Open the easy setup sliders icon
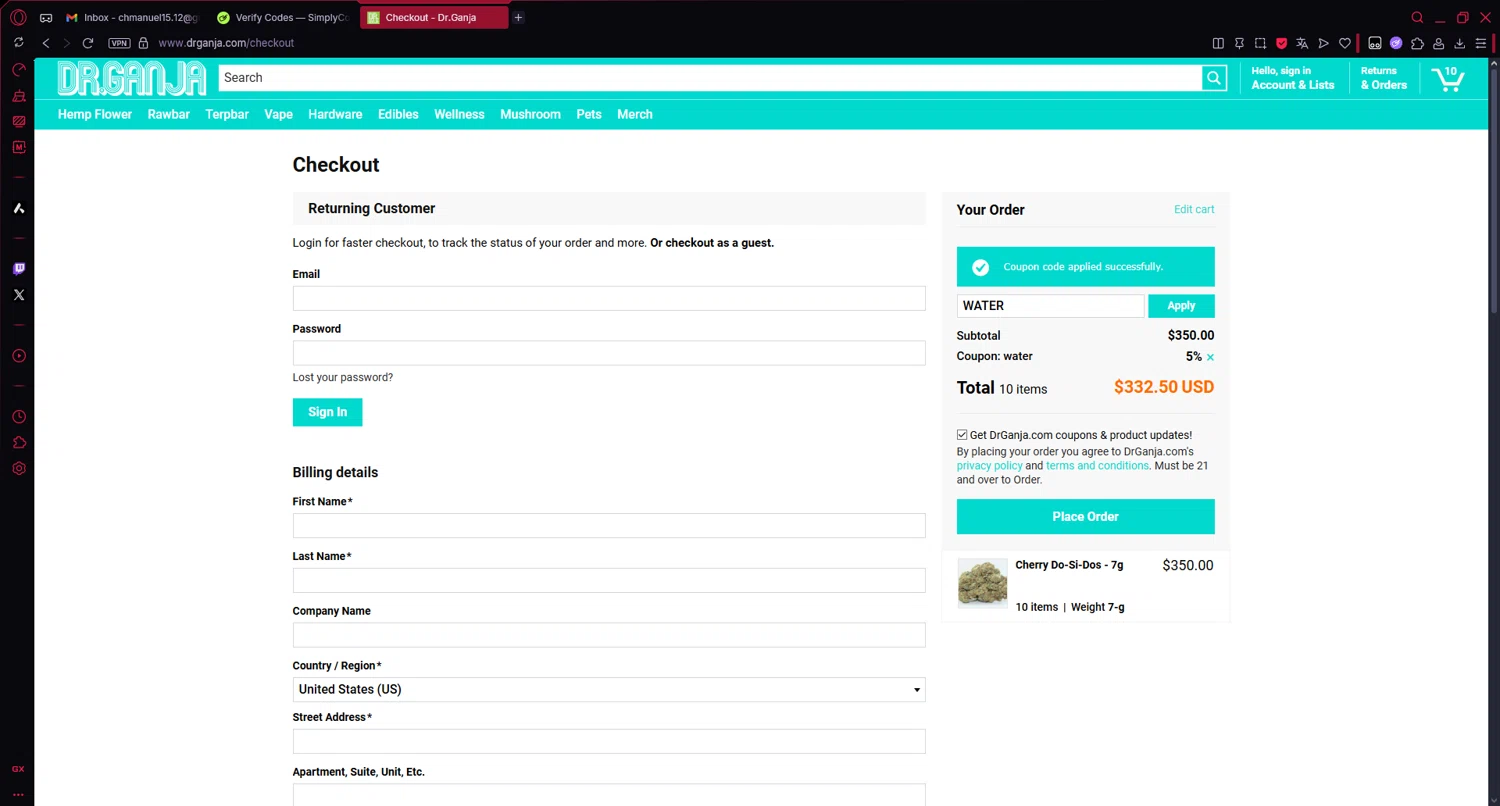The width and height of the screenshot is (1500, 806). 1481,43
